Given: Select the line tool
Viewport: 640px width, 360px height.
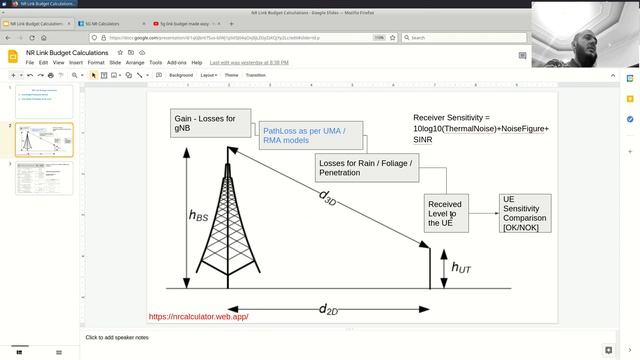Looking at the screenshot, I should click(140, 75).
